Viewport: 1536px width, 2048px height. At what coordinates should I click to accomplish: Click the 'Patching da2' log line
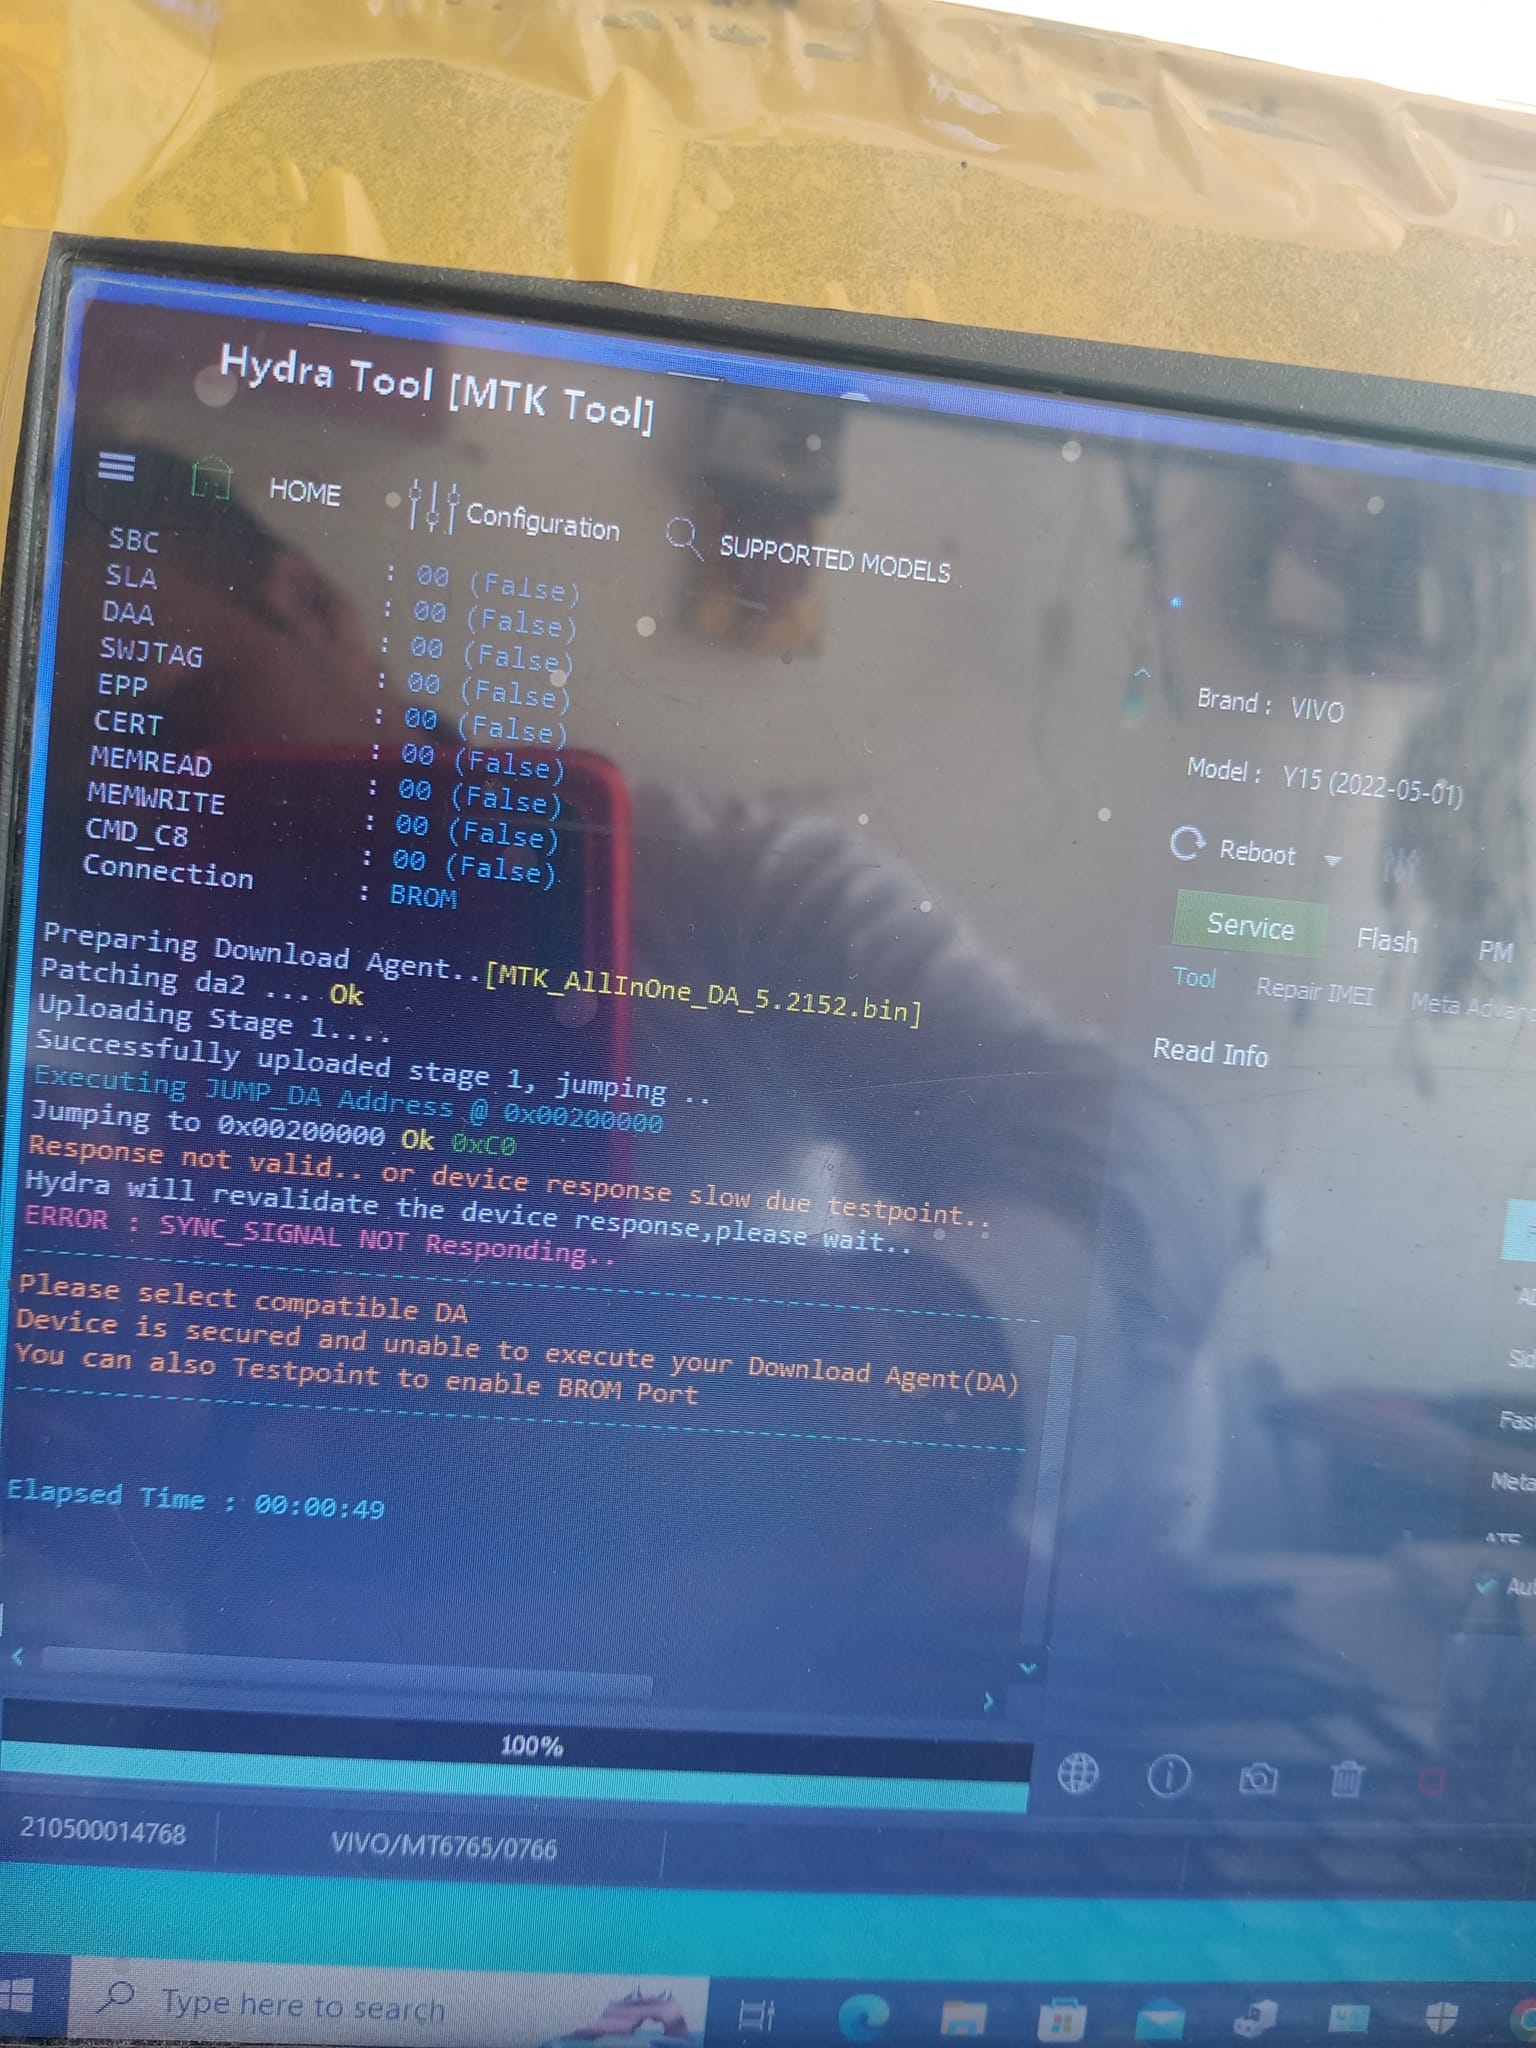coord(201,981)
